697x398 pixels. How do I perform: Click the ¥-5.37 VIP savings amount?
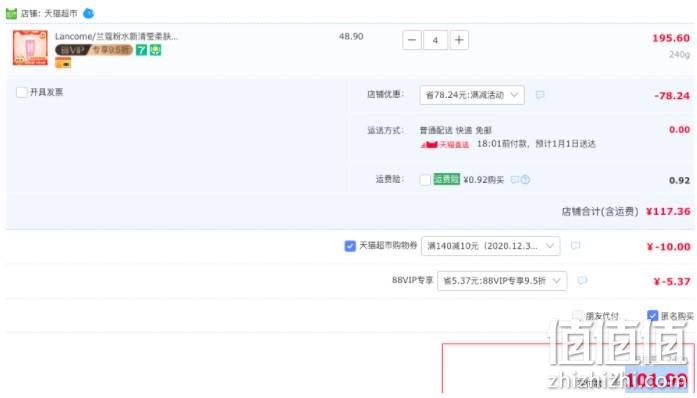coord(672,281)
